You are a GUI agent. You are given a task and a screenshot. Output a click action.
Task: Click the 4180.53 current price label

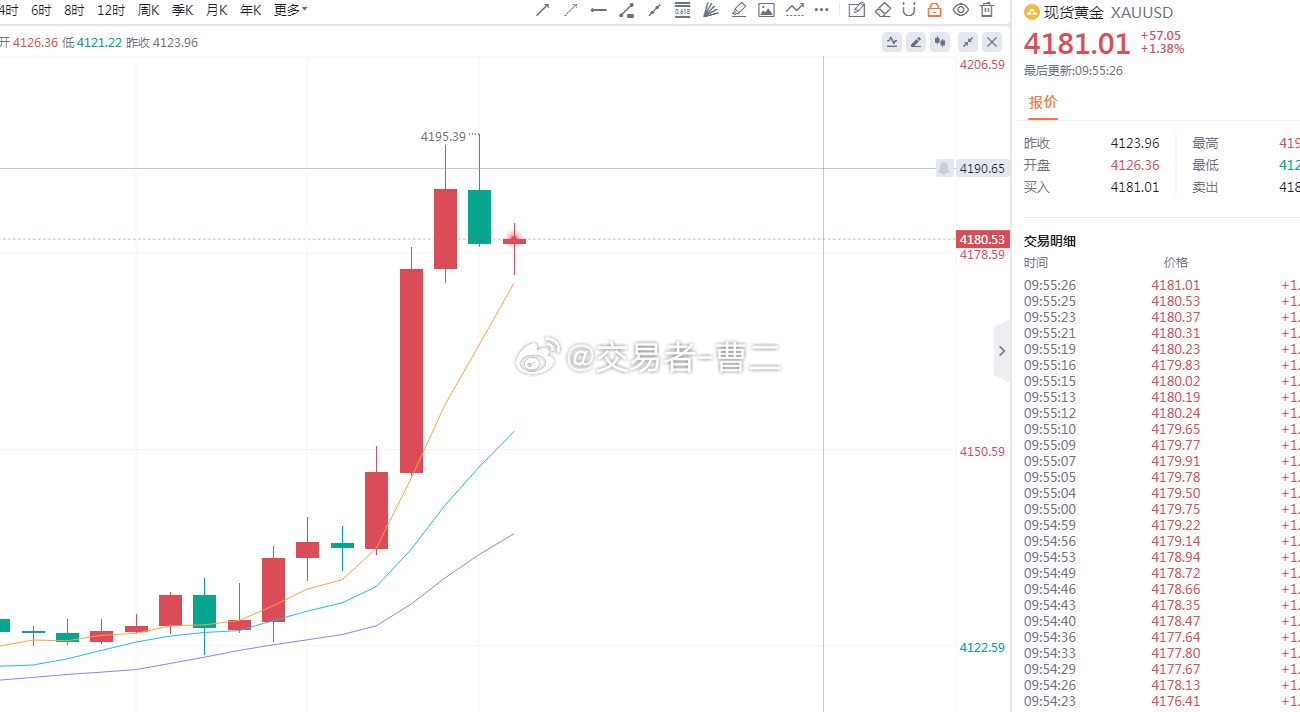982,239
